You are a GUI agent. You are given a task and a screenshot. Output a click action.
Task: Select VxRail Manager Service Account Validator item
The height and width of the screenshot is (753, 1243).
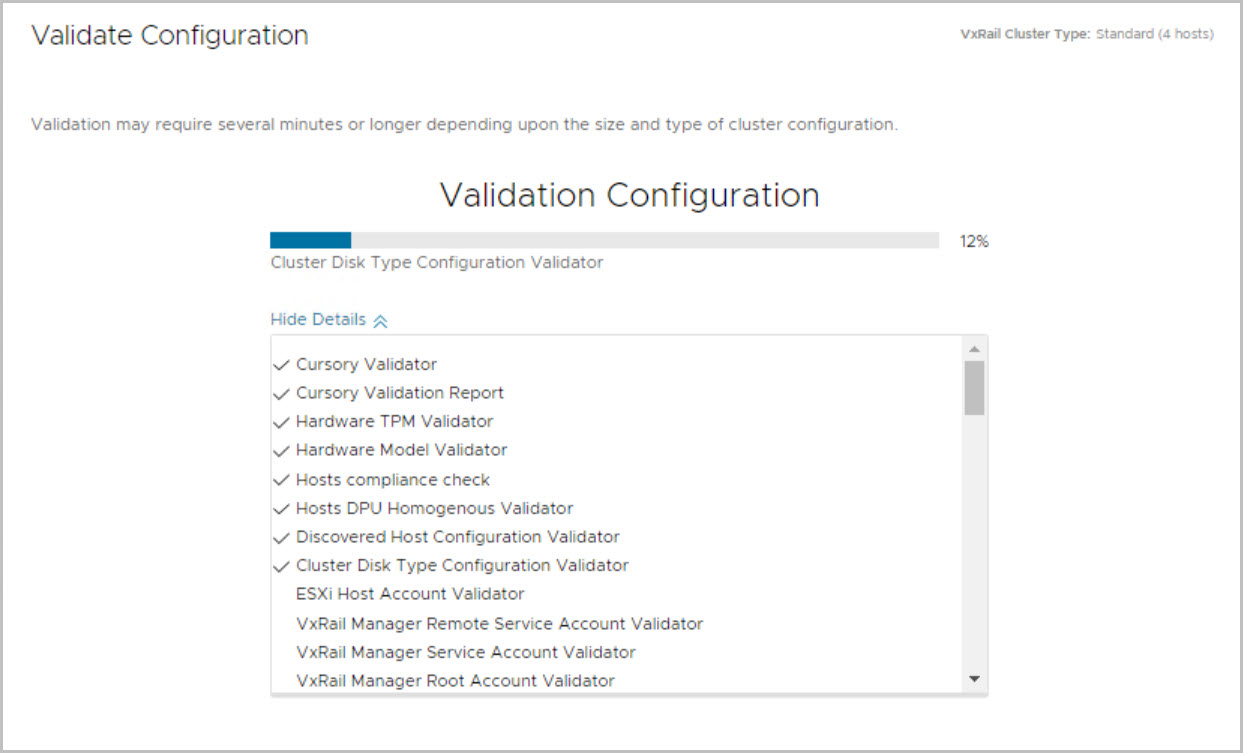[466, 652]
